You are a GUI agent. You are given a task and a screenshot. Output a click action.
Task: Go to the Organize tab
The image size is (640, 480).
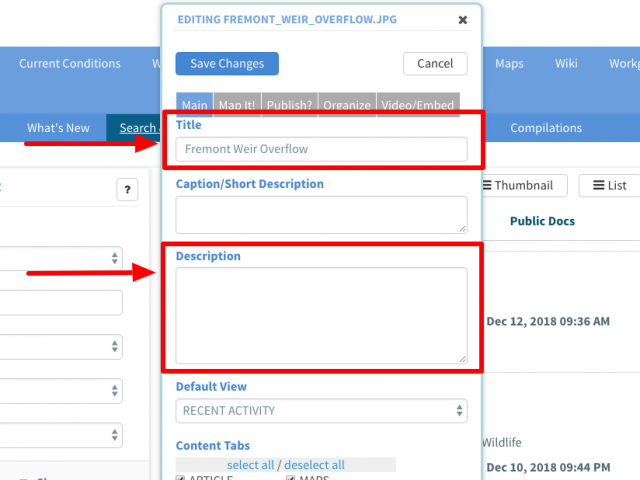point(347,105)
